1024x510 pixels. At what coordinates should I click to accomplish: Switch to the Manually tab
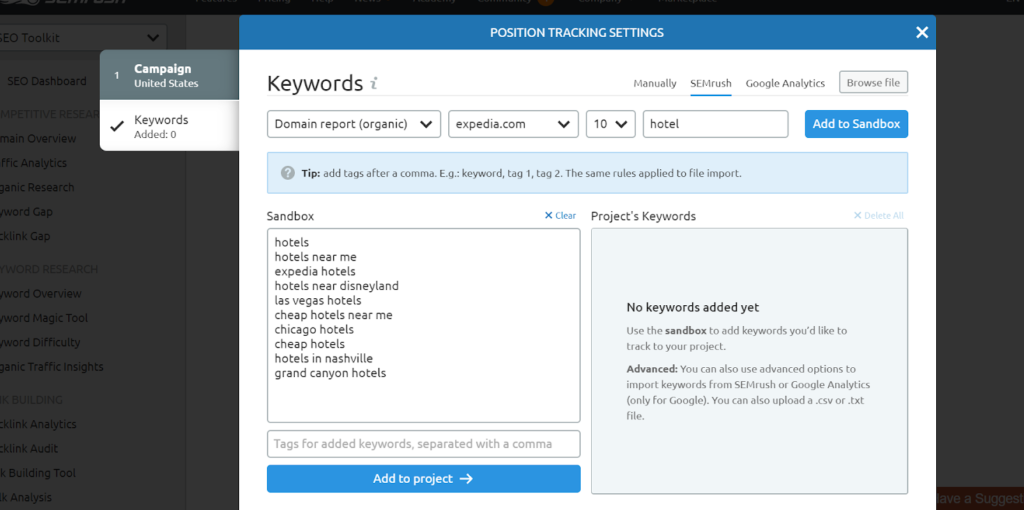655,84
